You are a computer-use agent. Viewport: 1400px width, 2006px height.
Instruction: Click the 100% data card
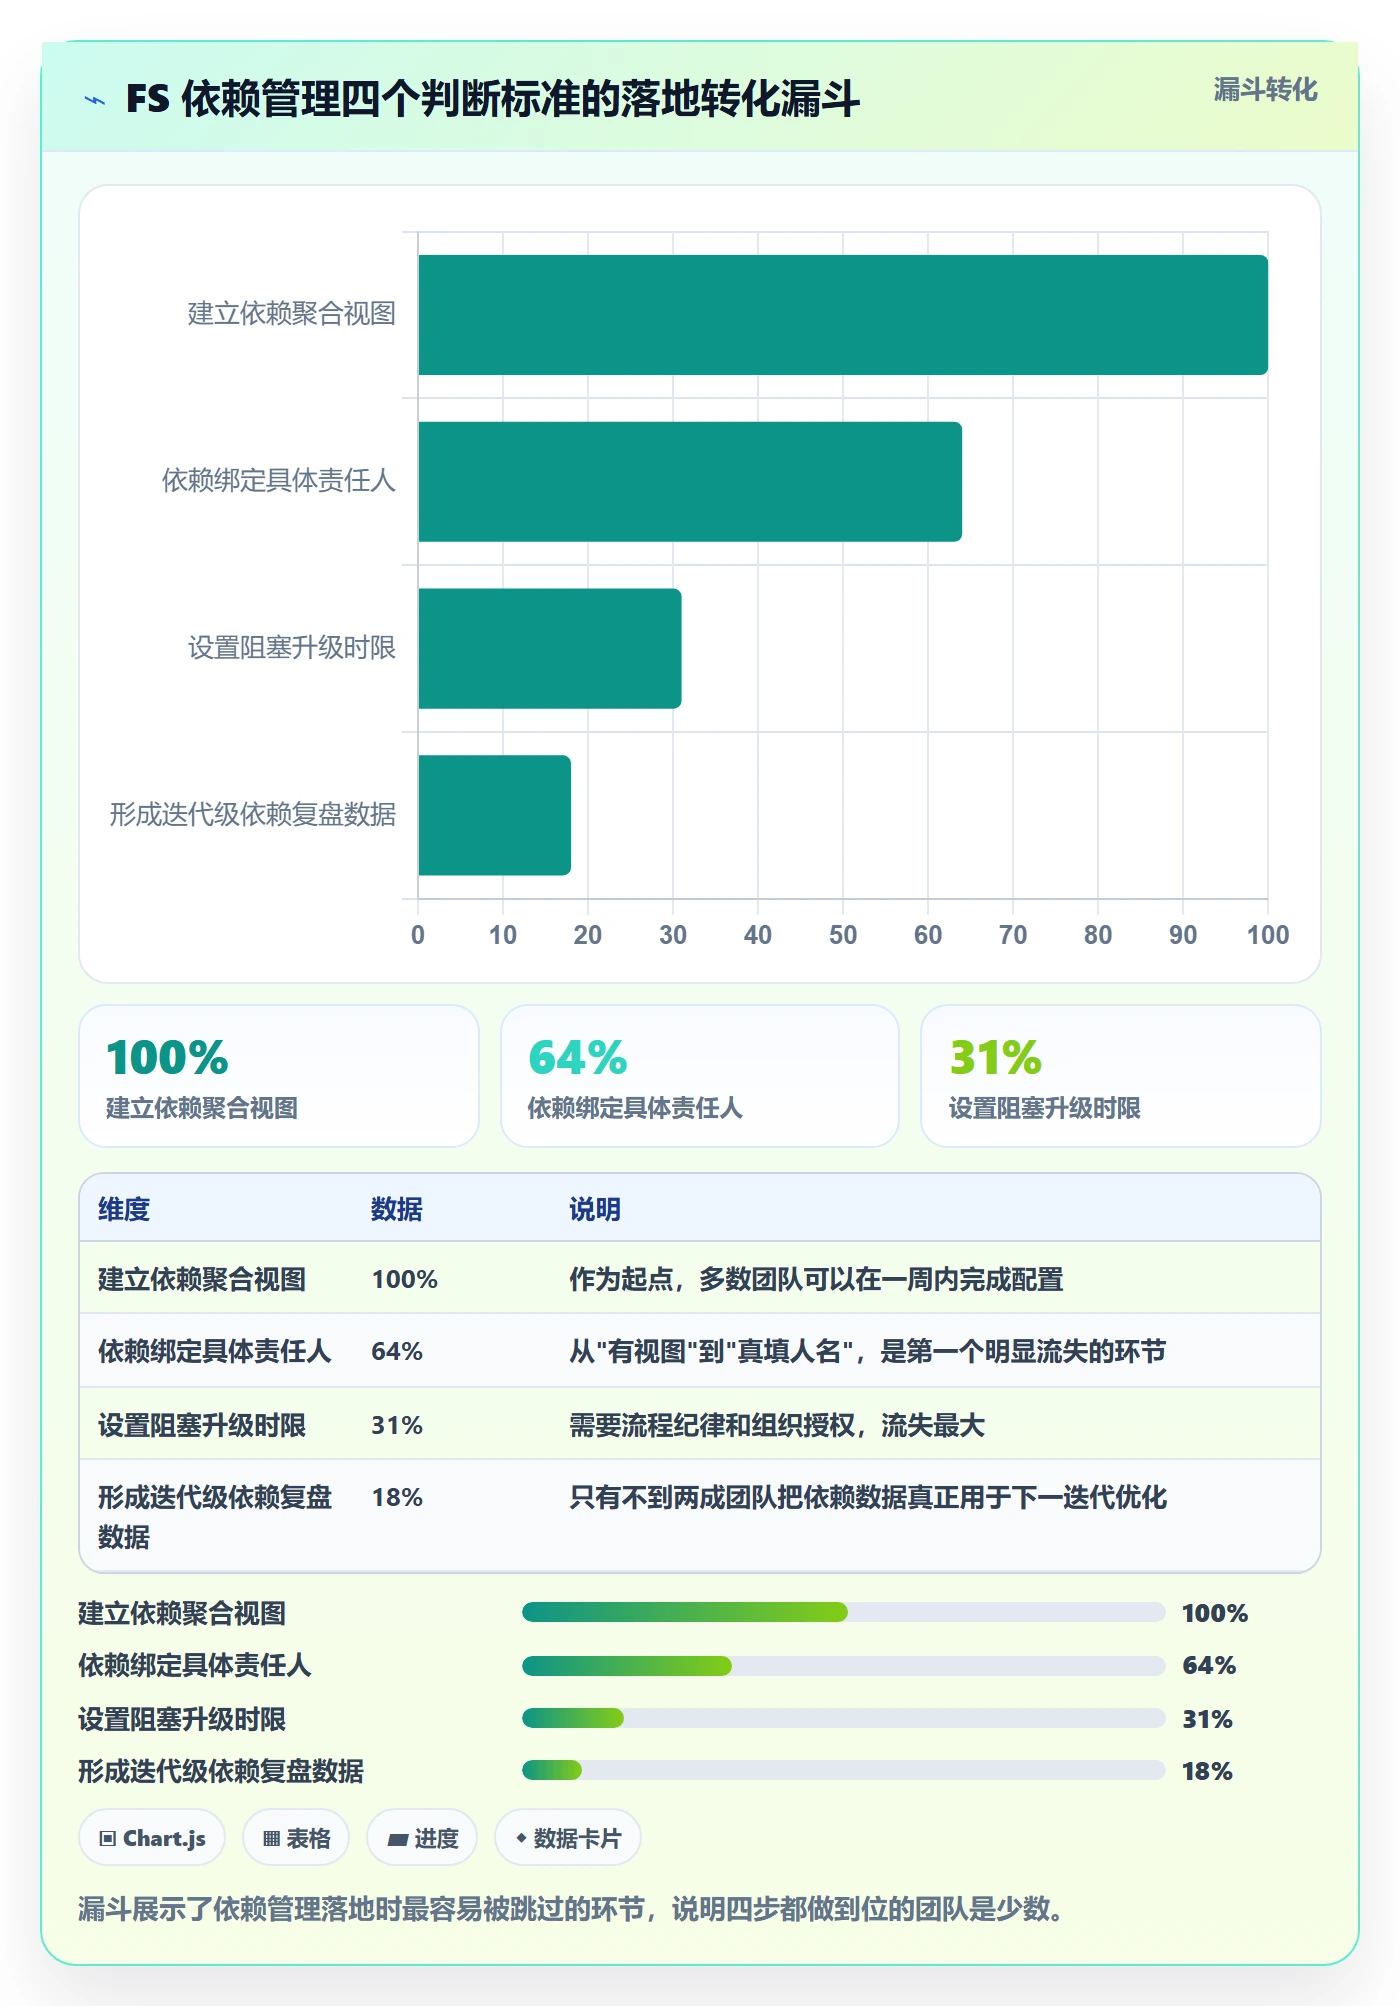coord(279,1076)
